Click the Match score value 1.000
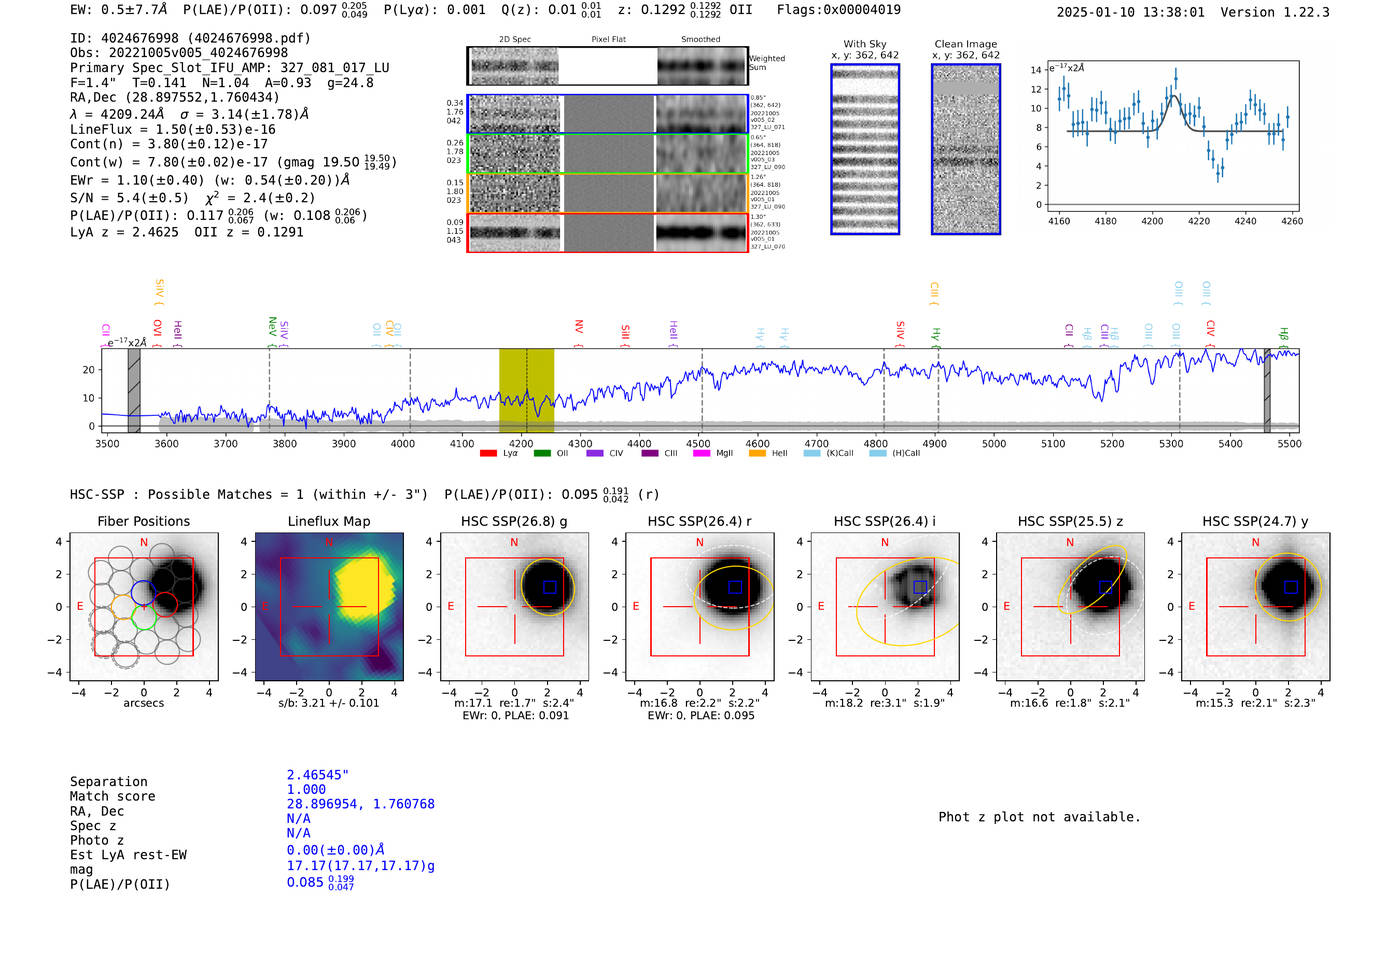Image resolution: width=1400 pixels, height=953 pixels. pyautogui.click(x=306, y=789)
